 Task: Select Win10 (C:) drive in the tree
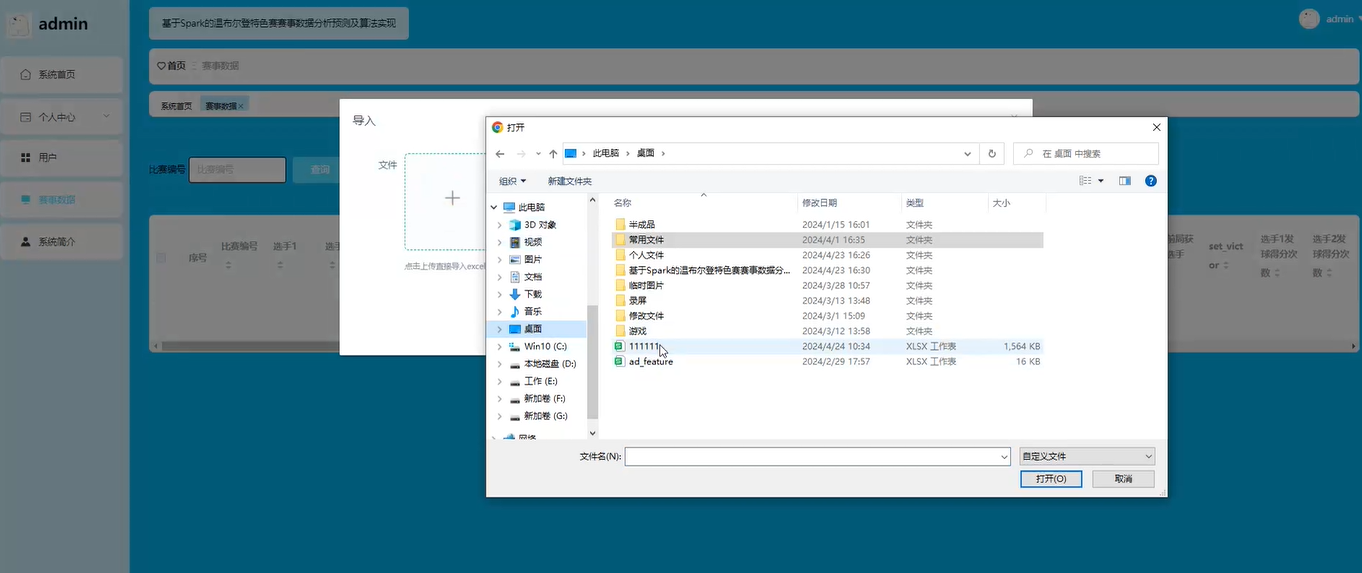pos(545,346)
